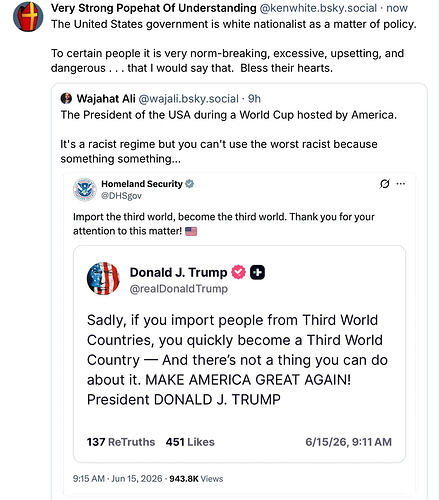Click the Homeland Security verified badge

pos(189,184)
